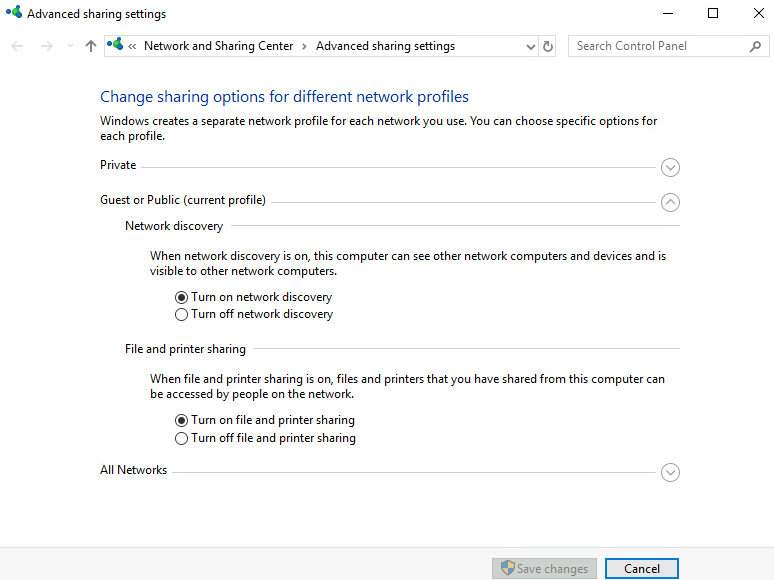Go up one level with Up arrow
774x580 pixels.
(91, 46)
